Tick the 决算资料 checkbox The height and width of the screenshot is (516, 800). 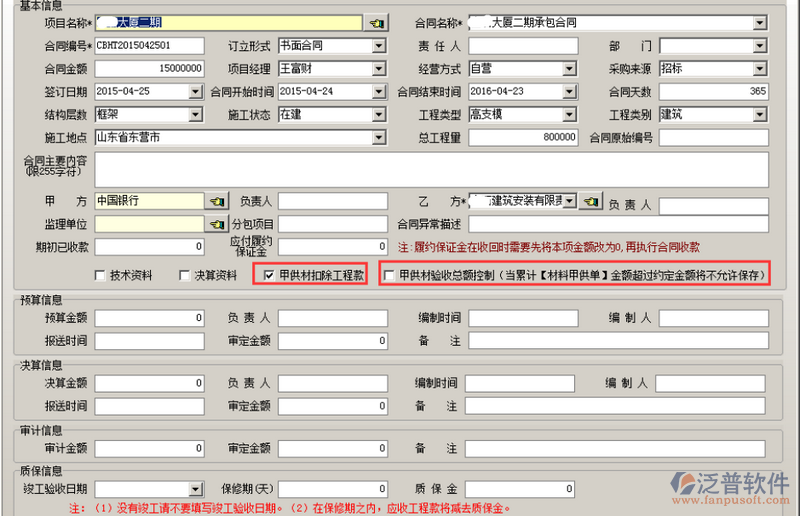tap(185, 275)
